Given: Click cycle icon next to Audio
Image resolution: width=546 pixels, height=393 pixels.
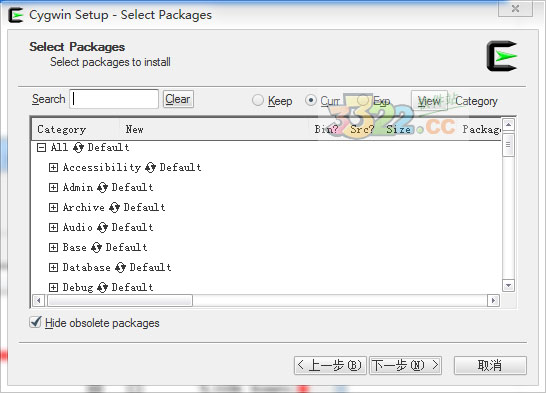Looking at the screenshot, I should pyautogui.click(x=102, y=228).
